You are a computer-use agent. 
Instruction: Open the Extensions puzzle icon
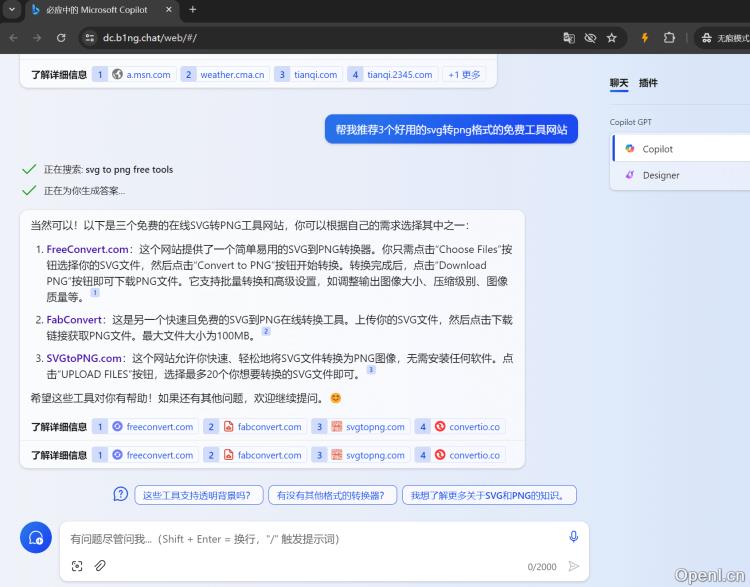point(669,38)
